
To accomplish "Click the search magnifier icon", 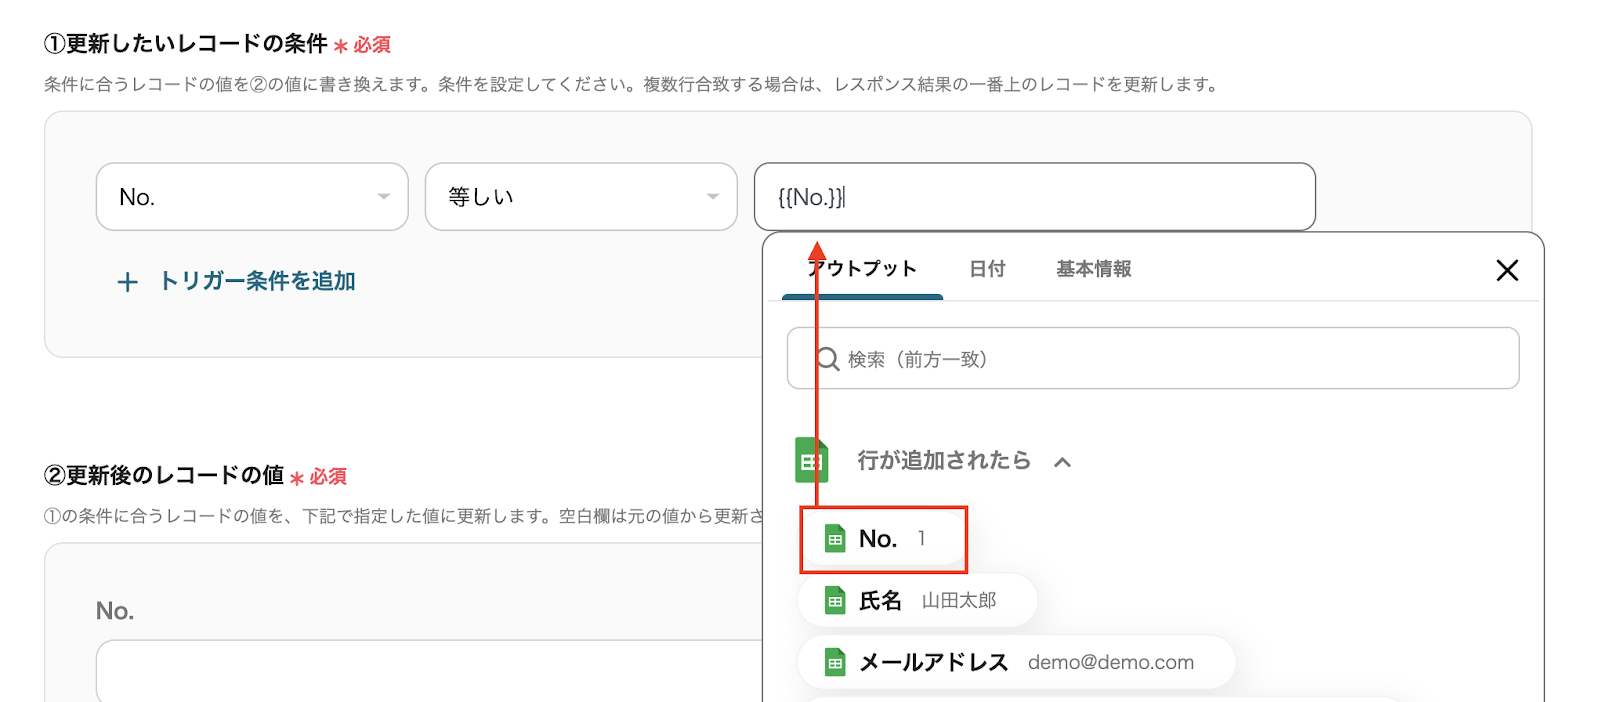I will click(828, 359).
